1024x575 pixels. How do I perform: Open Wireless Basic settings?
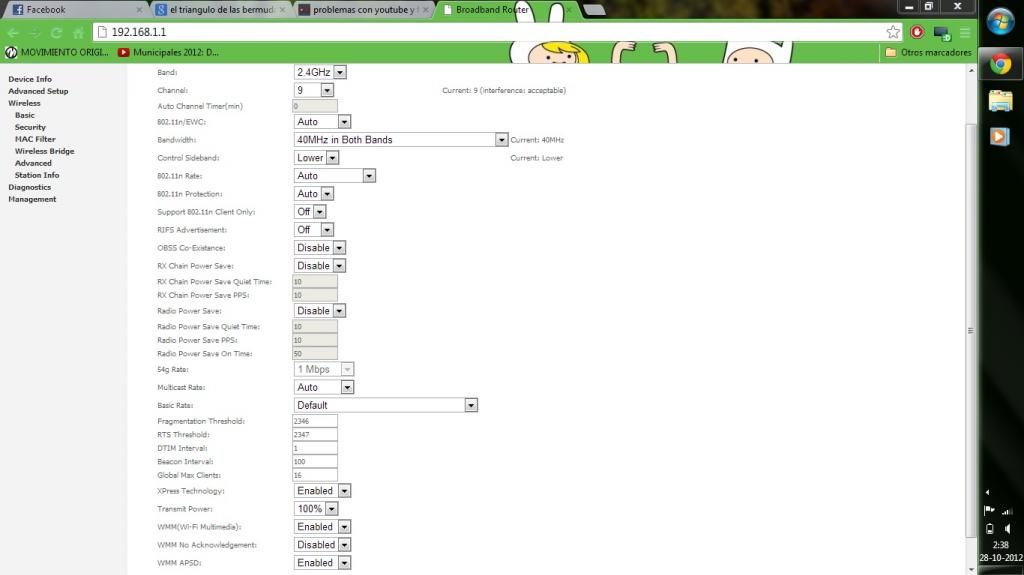[x=25, y=115]
